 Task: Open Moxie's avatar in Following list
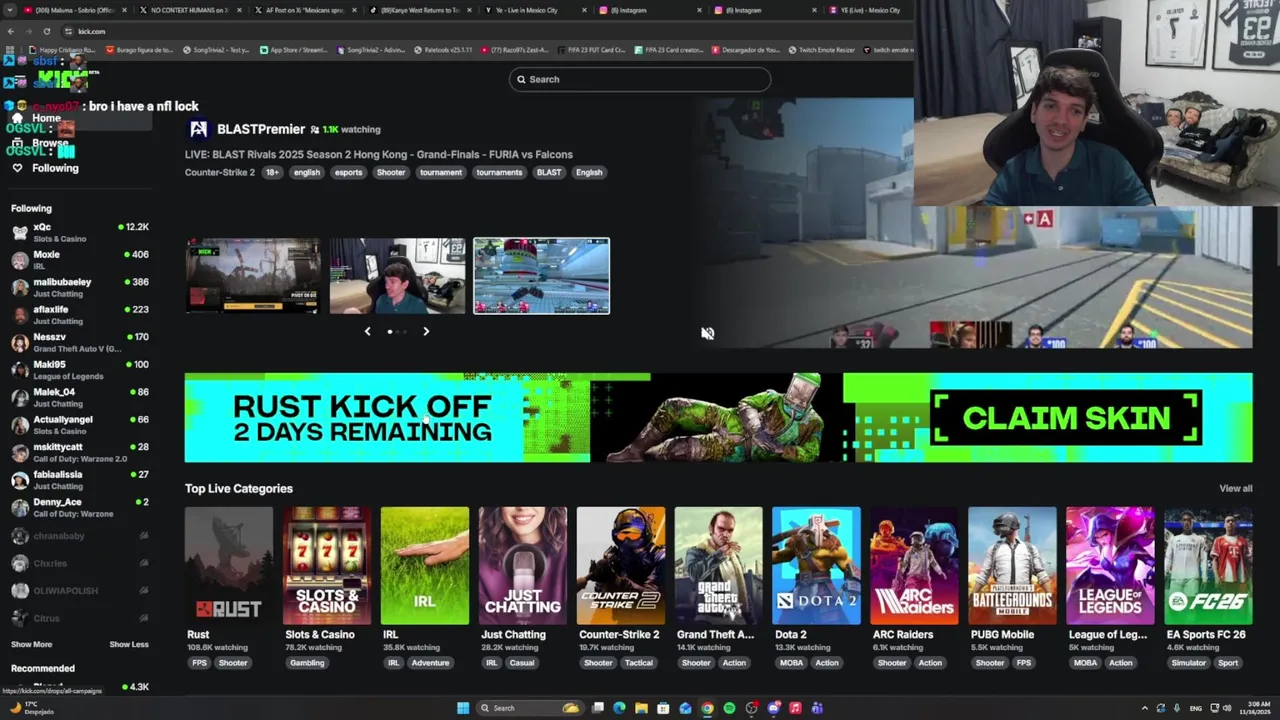click(x=20, y=260)
